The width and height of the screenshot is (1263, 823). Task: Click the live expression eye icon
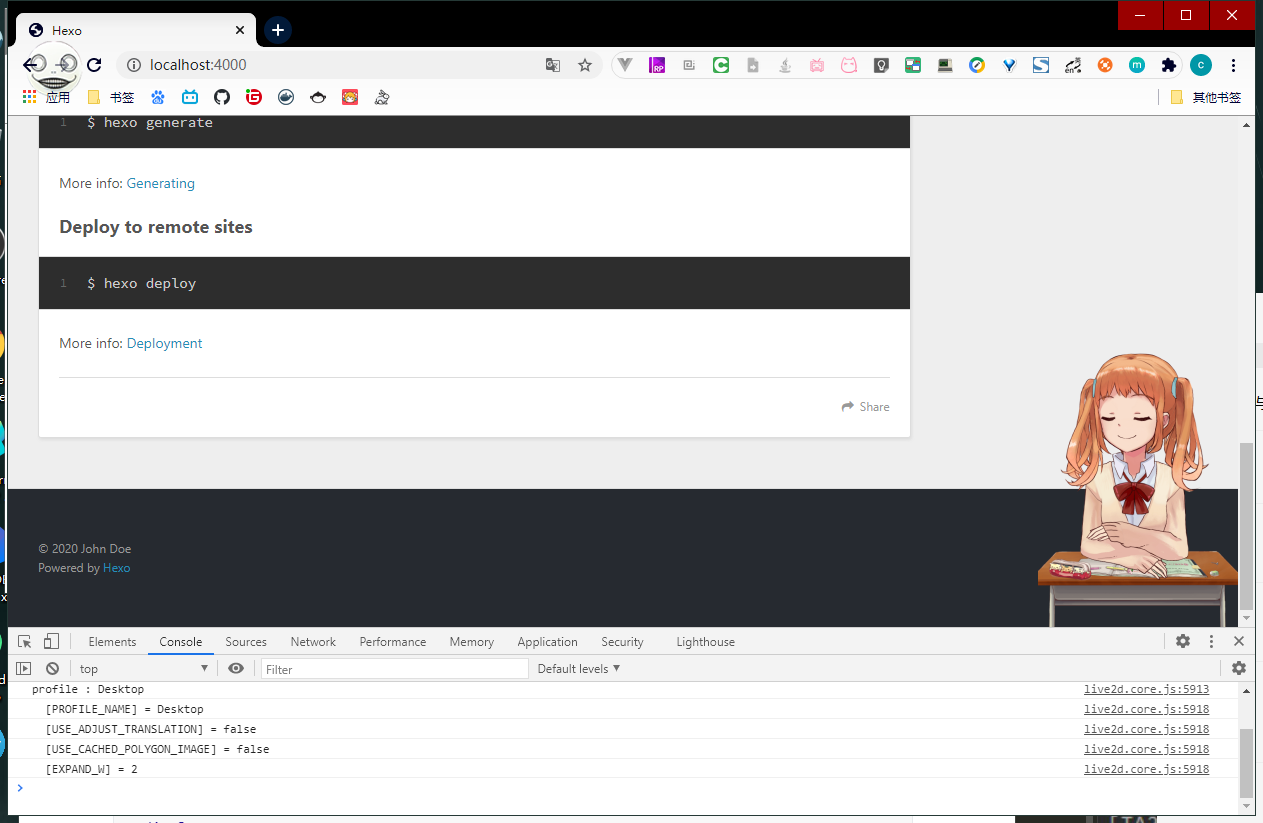(x=236, y=669)
